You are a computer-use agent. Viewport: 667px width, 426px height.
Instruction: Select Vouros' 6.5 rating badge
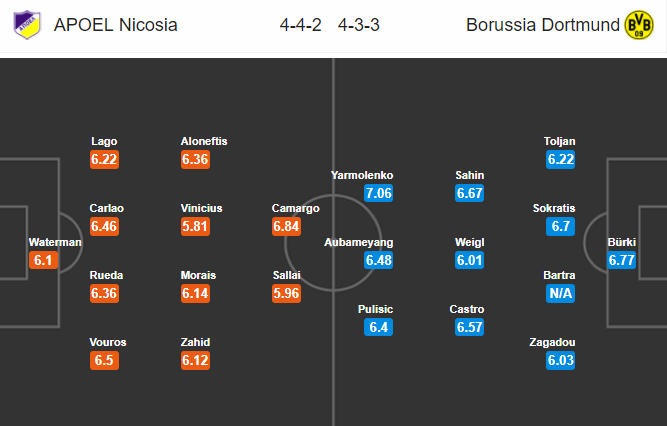104,360
